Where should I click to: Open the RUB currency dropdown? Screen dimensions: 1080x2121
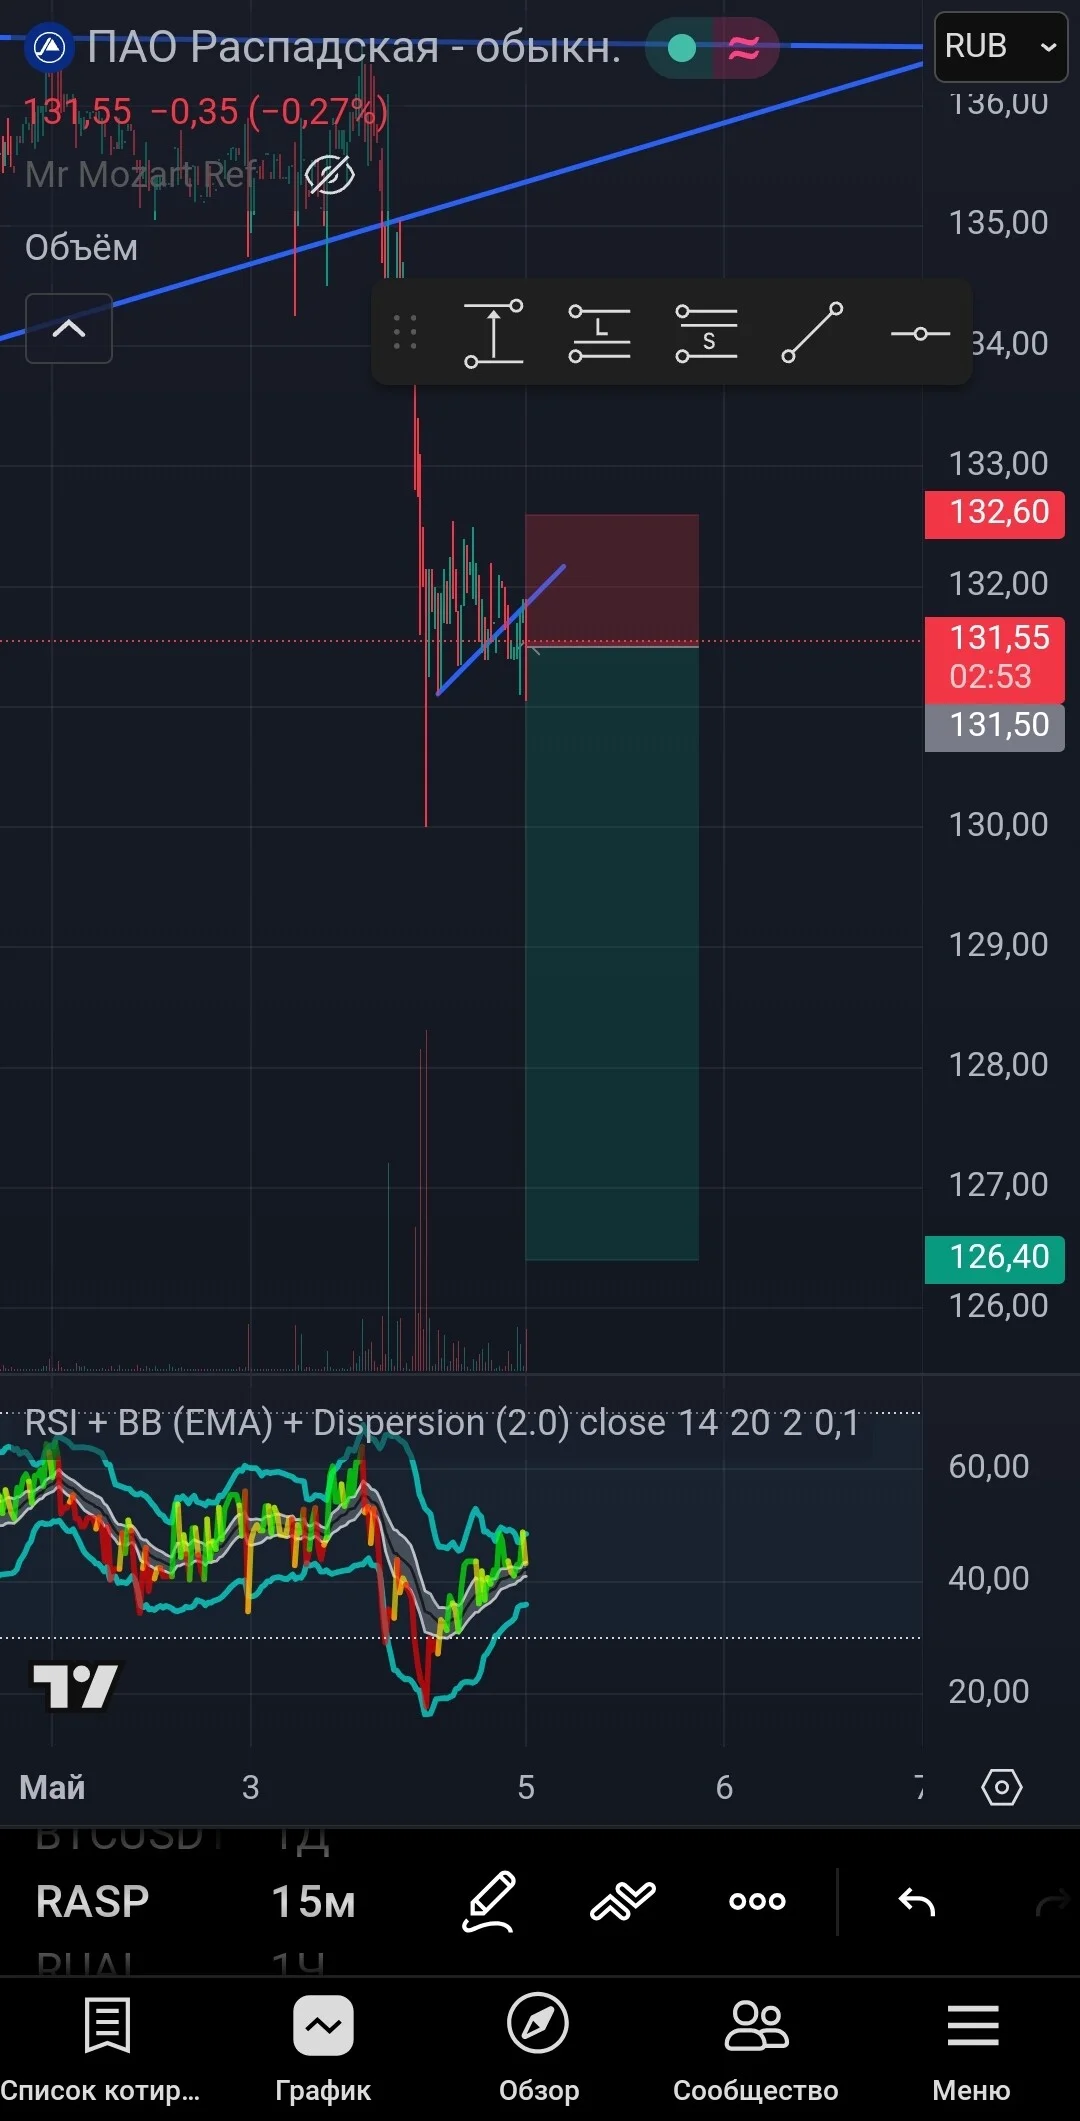coord(1001,46)
